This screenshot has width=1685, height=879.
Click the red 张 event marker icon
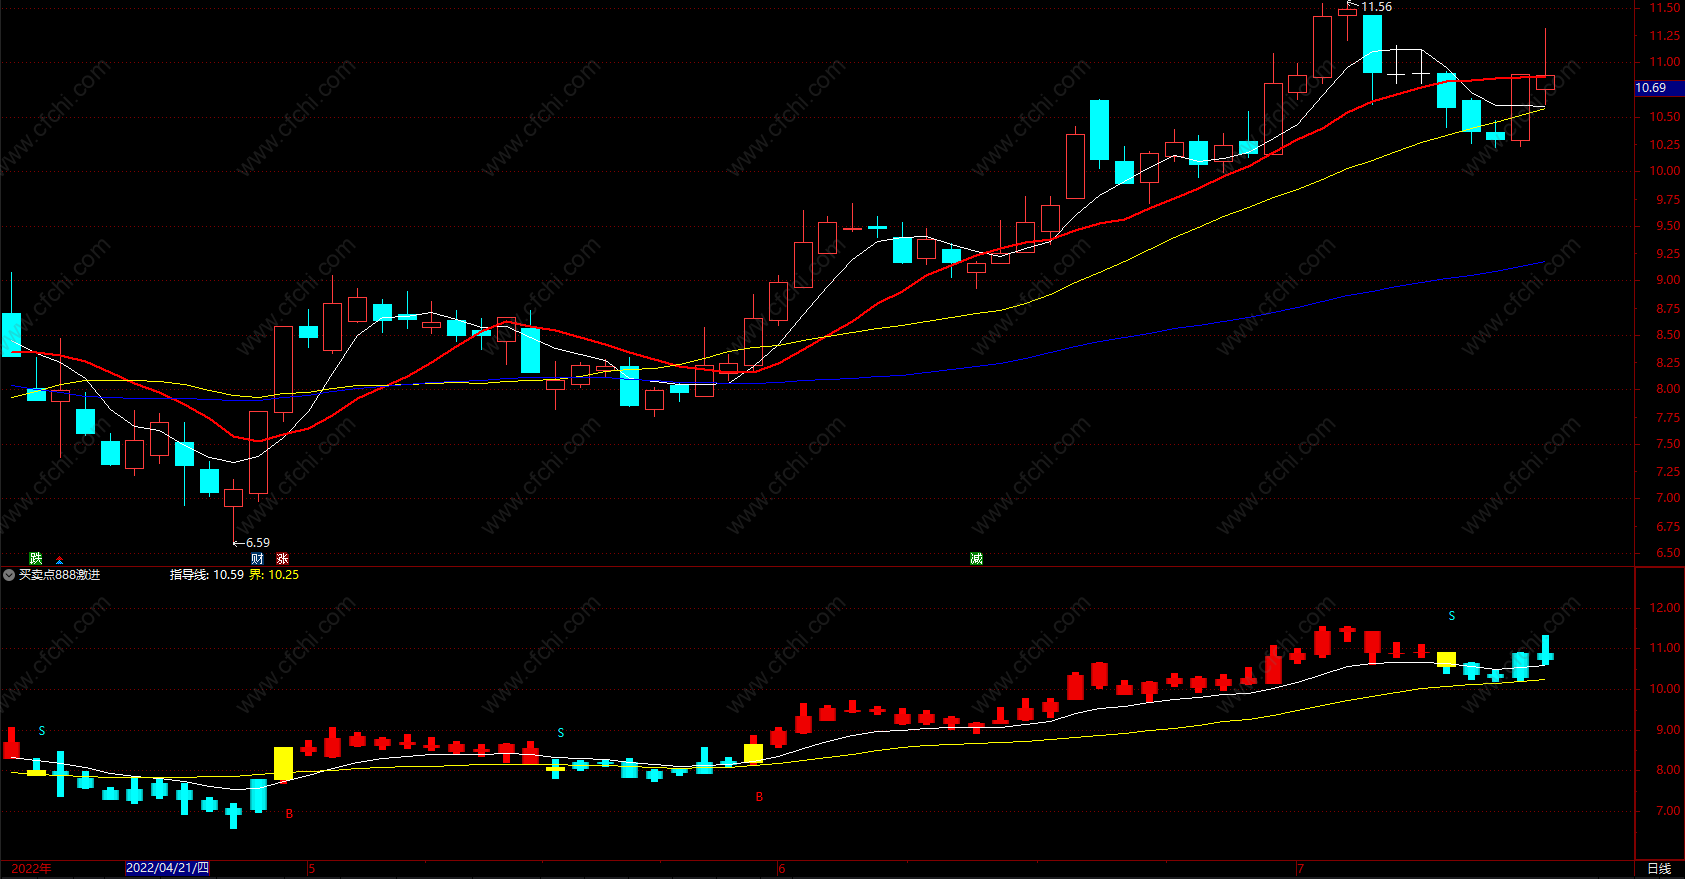point(282,558)
